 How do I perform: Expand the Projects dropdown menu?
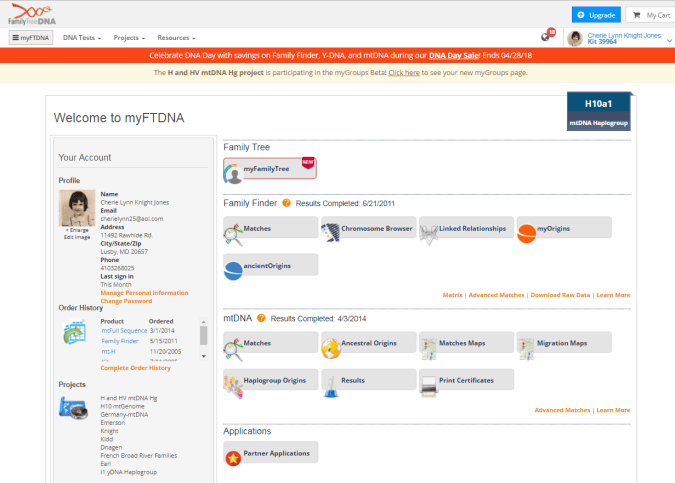click(128, 37)
